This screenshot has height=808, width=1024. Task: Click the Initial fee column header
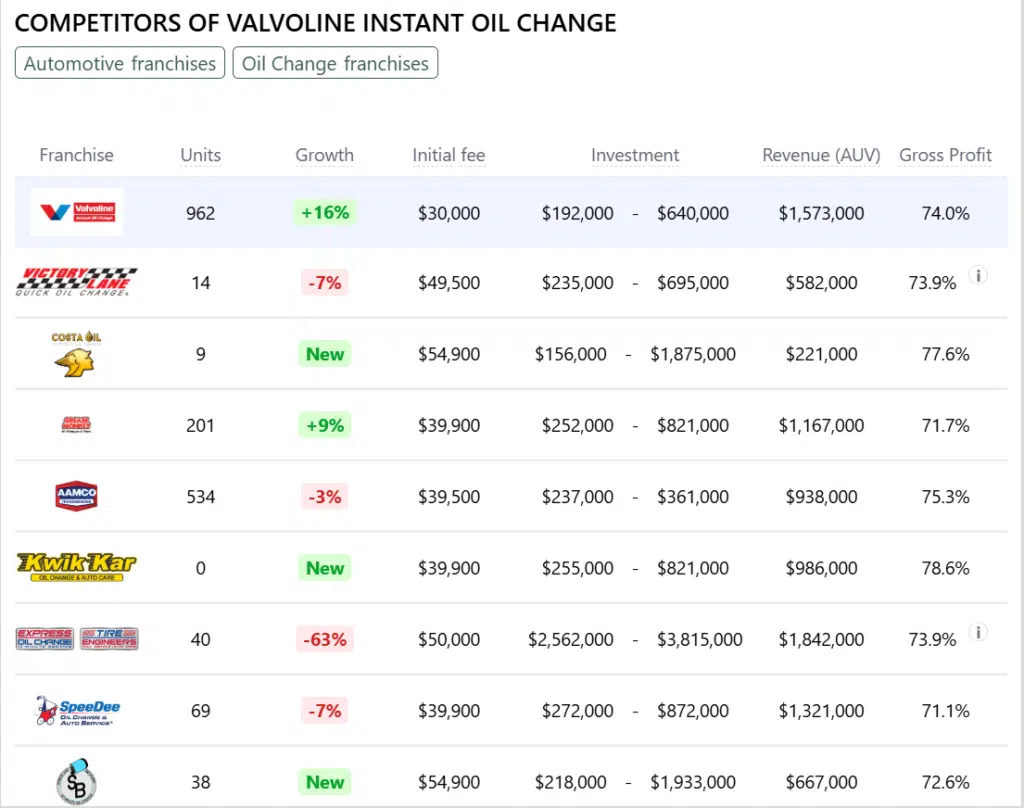click(x=449, y=155)
